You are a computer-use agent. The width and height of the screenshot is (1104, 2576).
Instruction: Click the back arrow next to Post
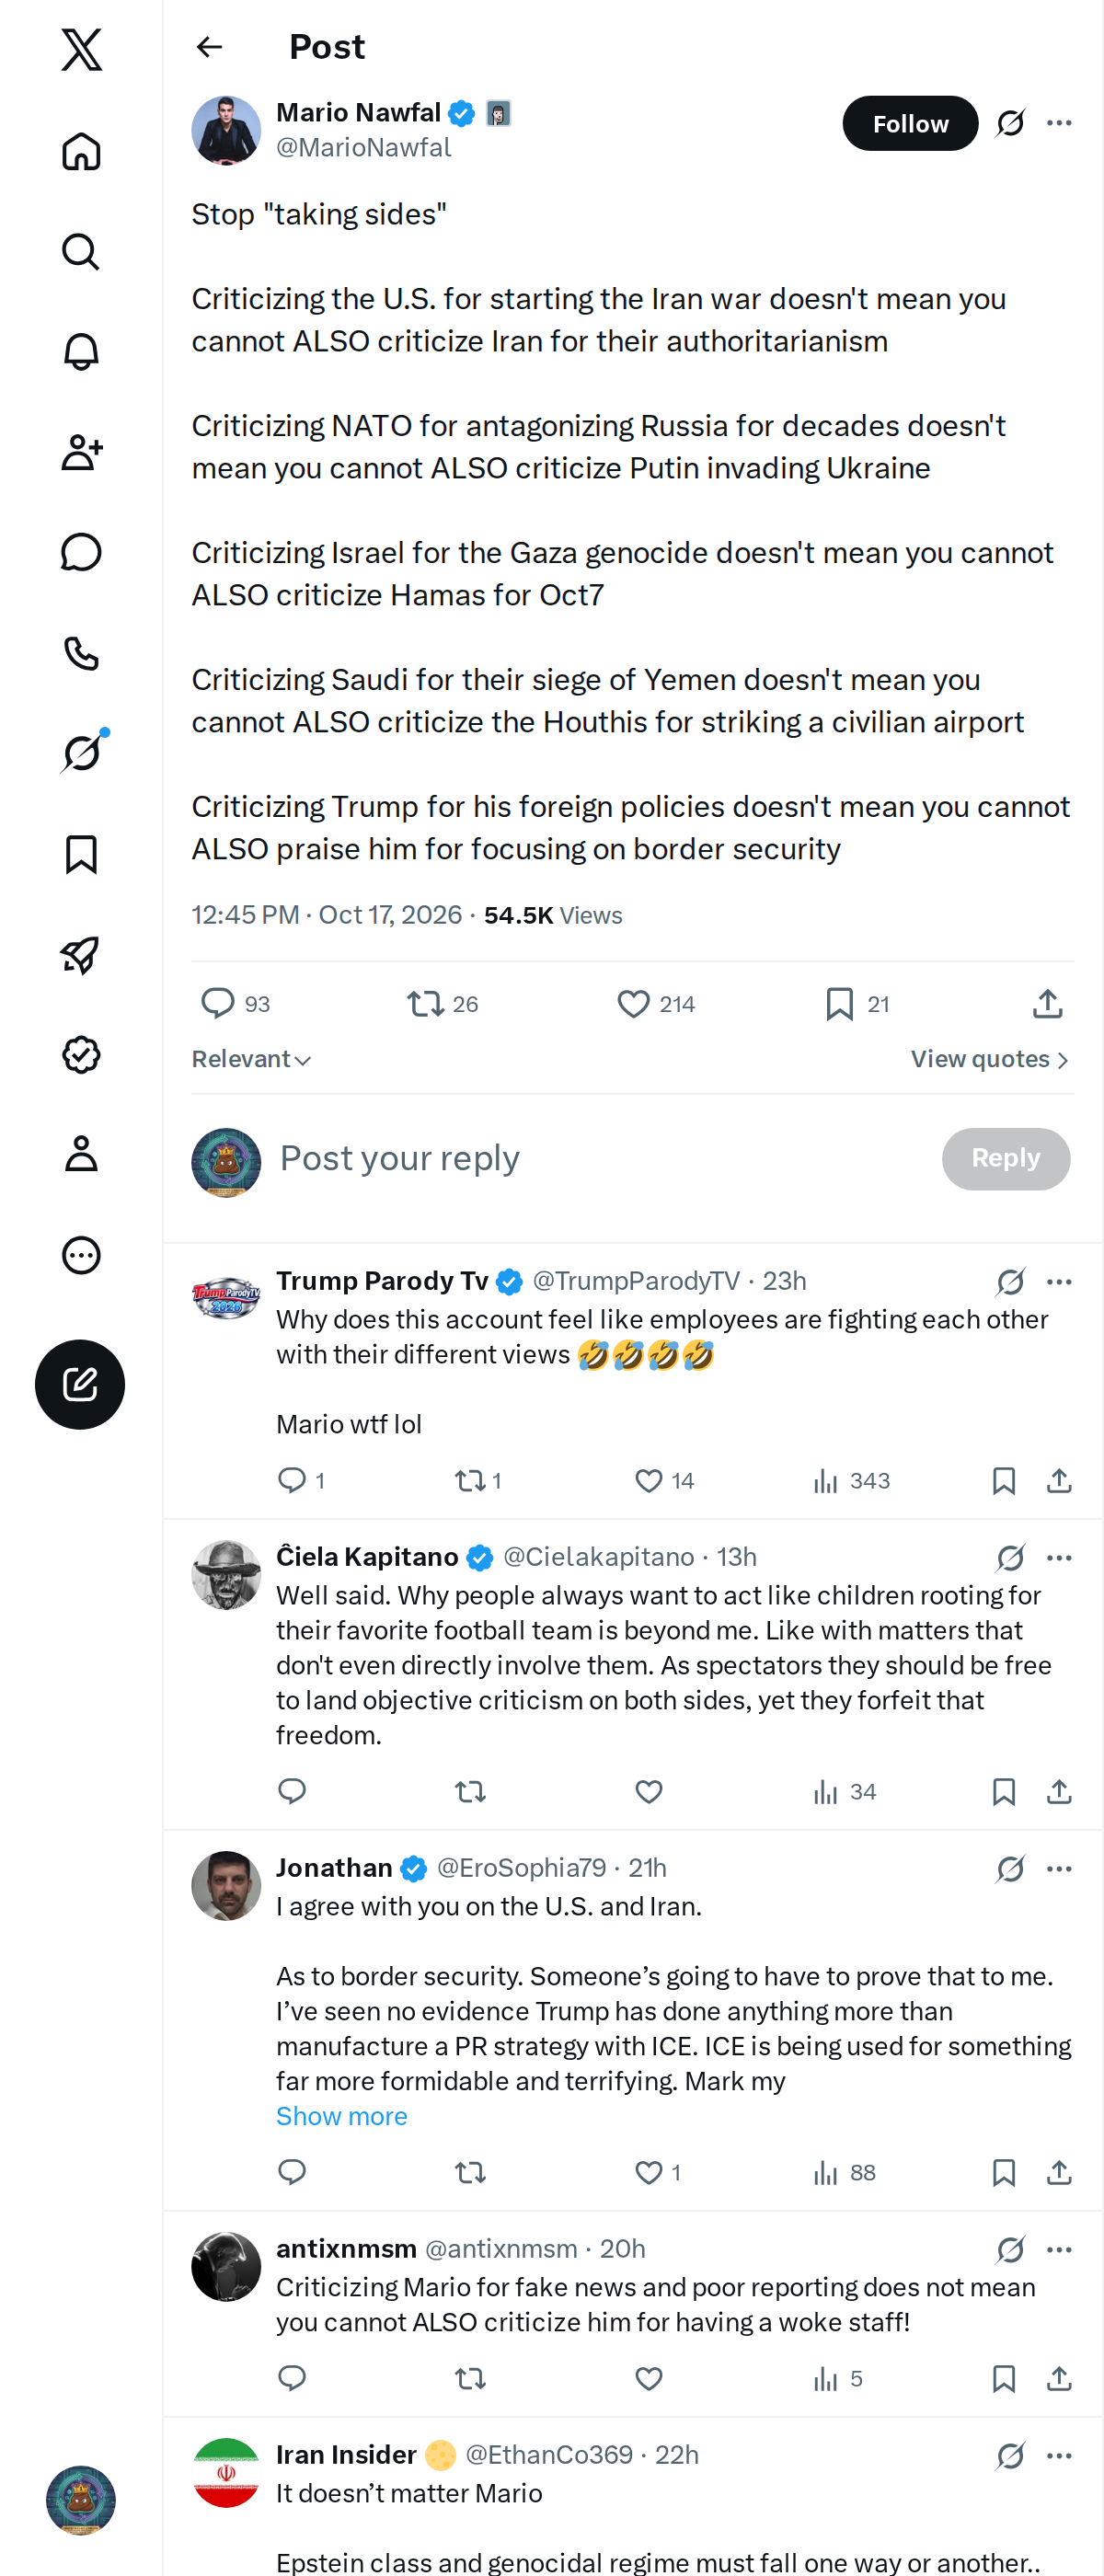coord(209,47)
